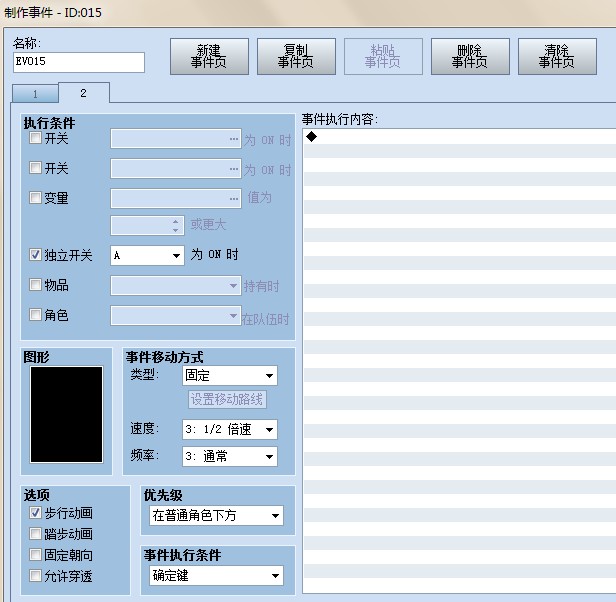Open the 频率 dropdown showing 通常
616x602 pixels.
click(230, 456)
